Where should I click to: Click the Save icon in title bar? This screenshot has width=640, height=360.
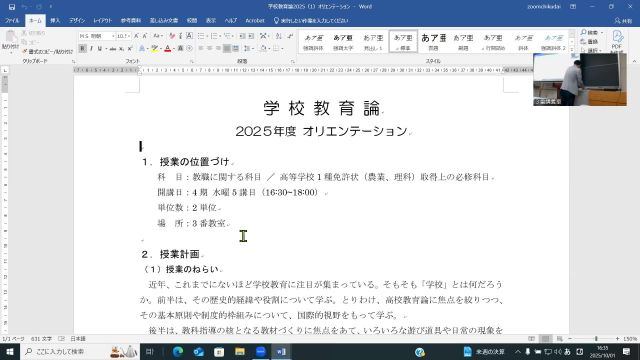point(12,7)
